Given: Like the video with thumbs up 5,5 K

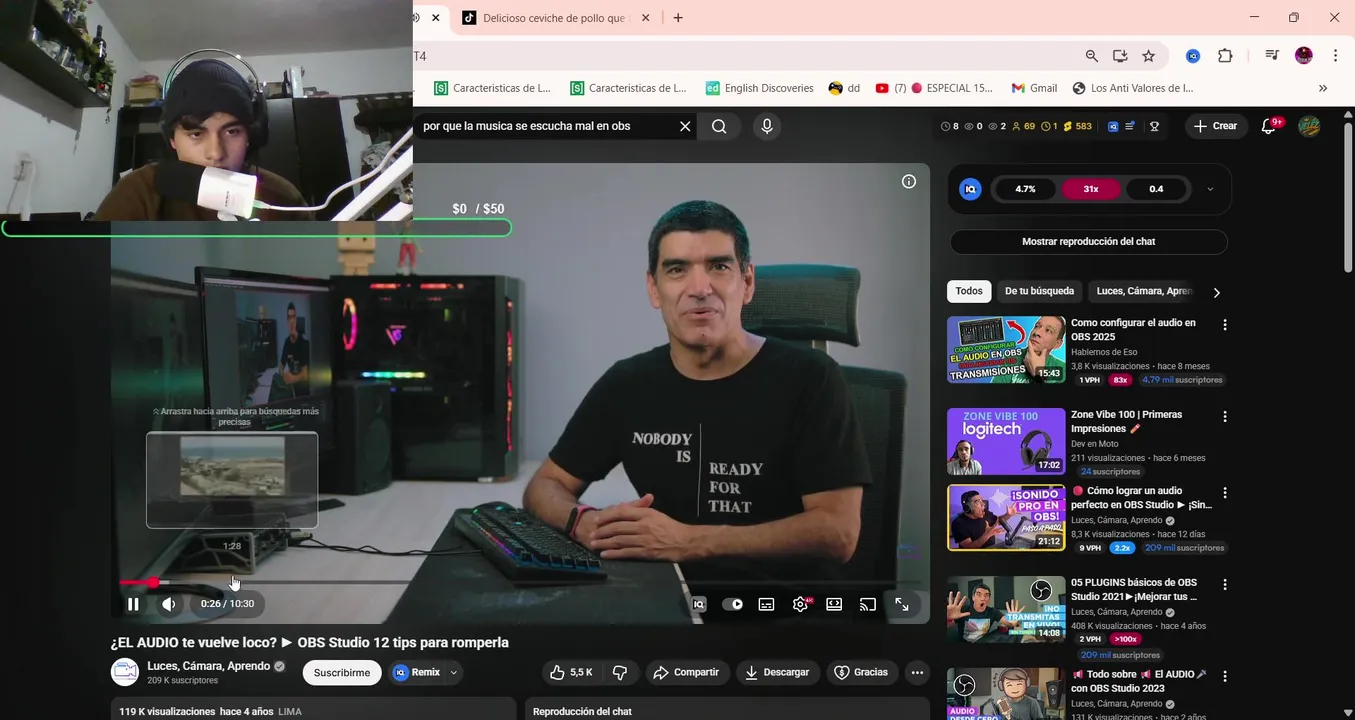Looking at the screenshot, I should pos(571,673).
